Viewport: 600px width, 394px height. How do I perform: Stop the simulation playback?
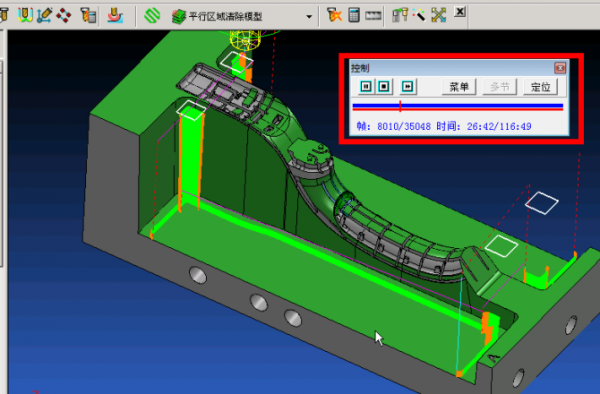[x=384, y=87]
